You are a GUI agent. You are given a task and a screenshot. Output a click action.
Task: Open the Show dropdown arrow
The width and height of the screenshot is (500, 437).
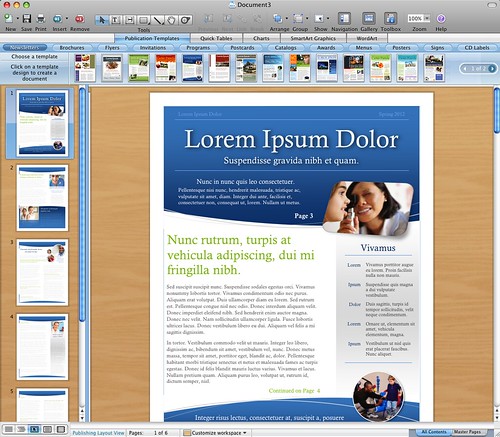tap(328, 19)
